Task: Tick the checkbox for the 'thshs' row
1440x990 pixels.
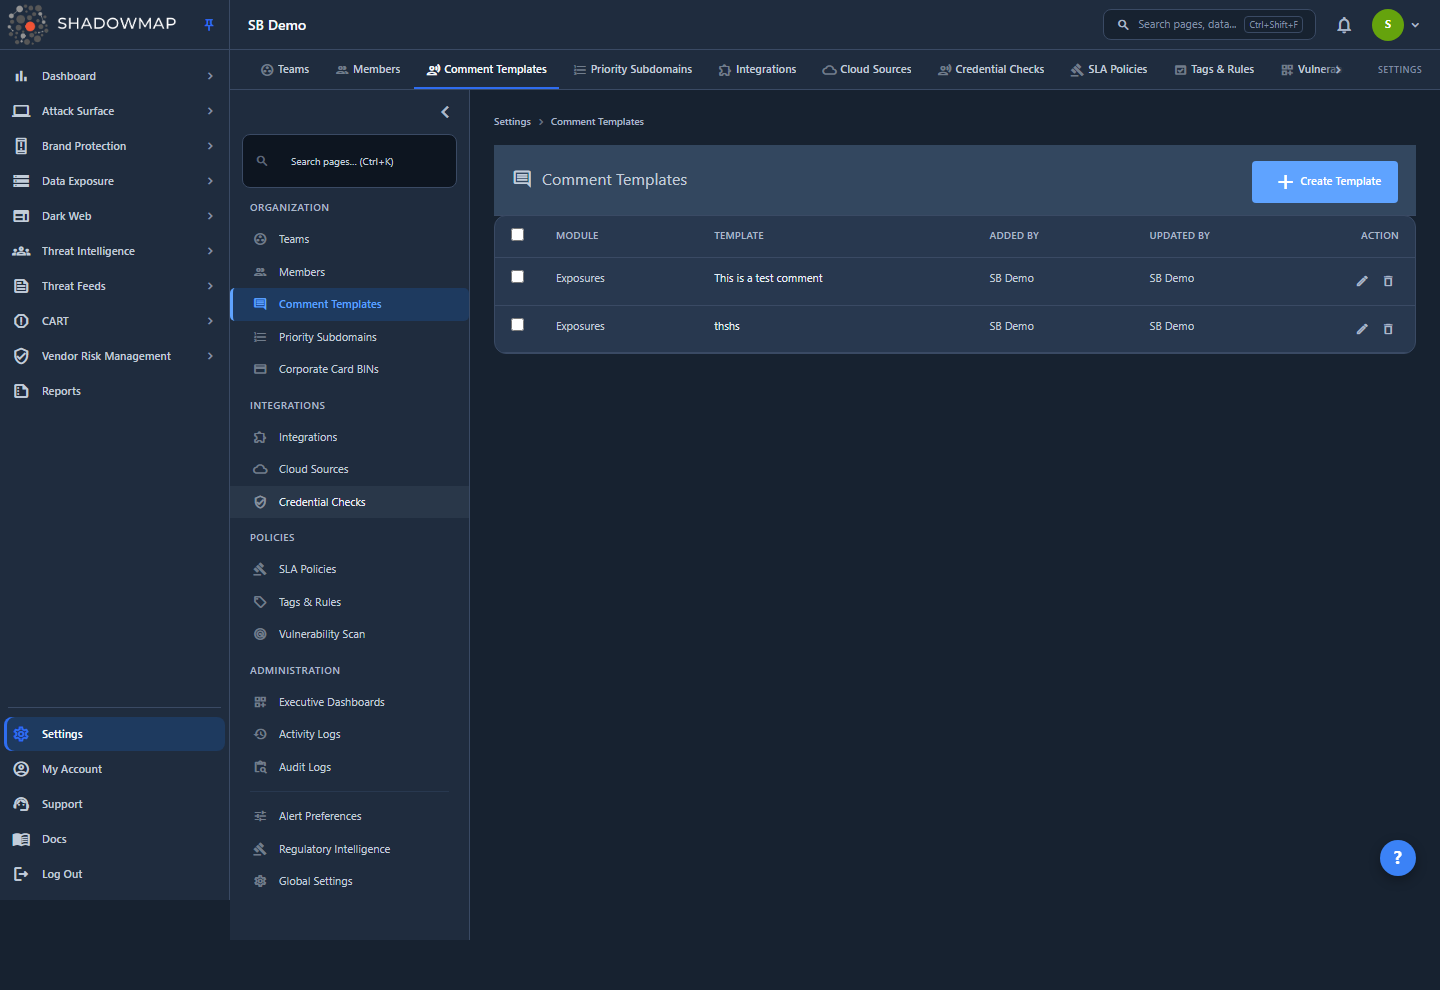Action: click(517, 325)
